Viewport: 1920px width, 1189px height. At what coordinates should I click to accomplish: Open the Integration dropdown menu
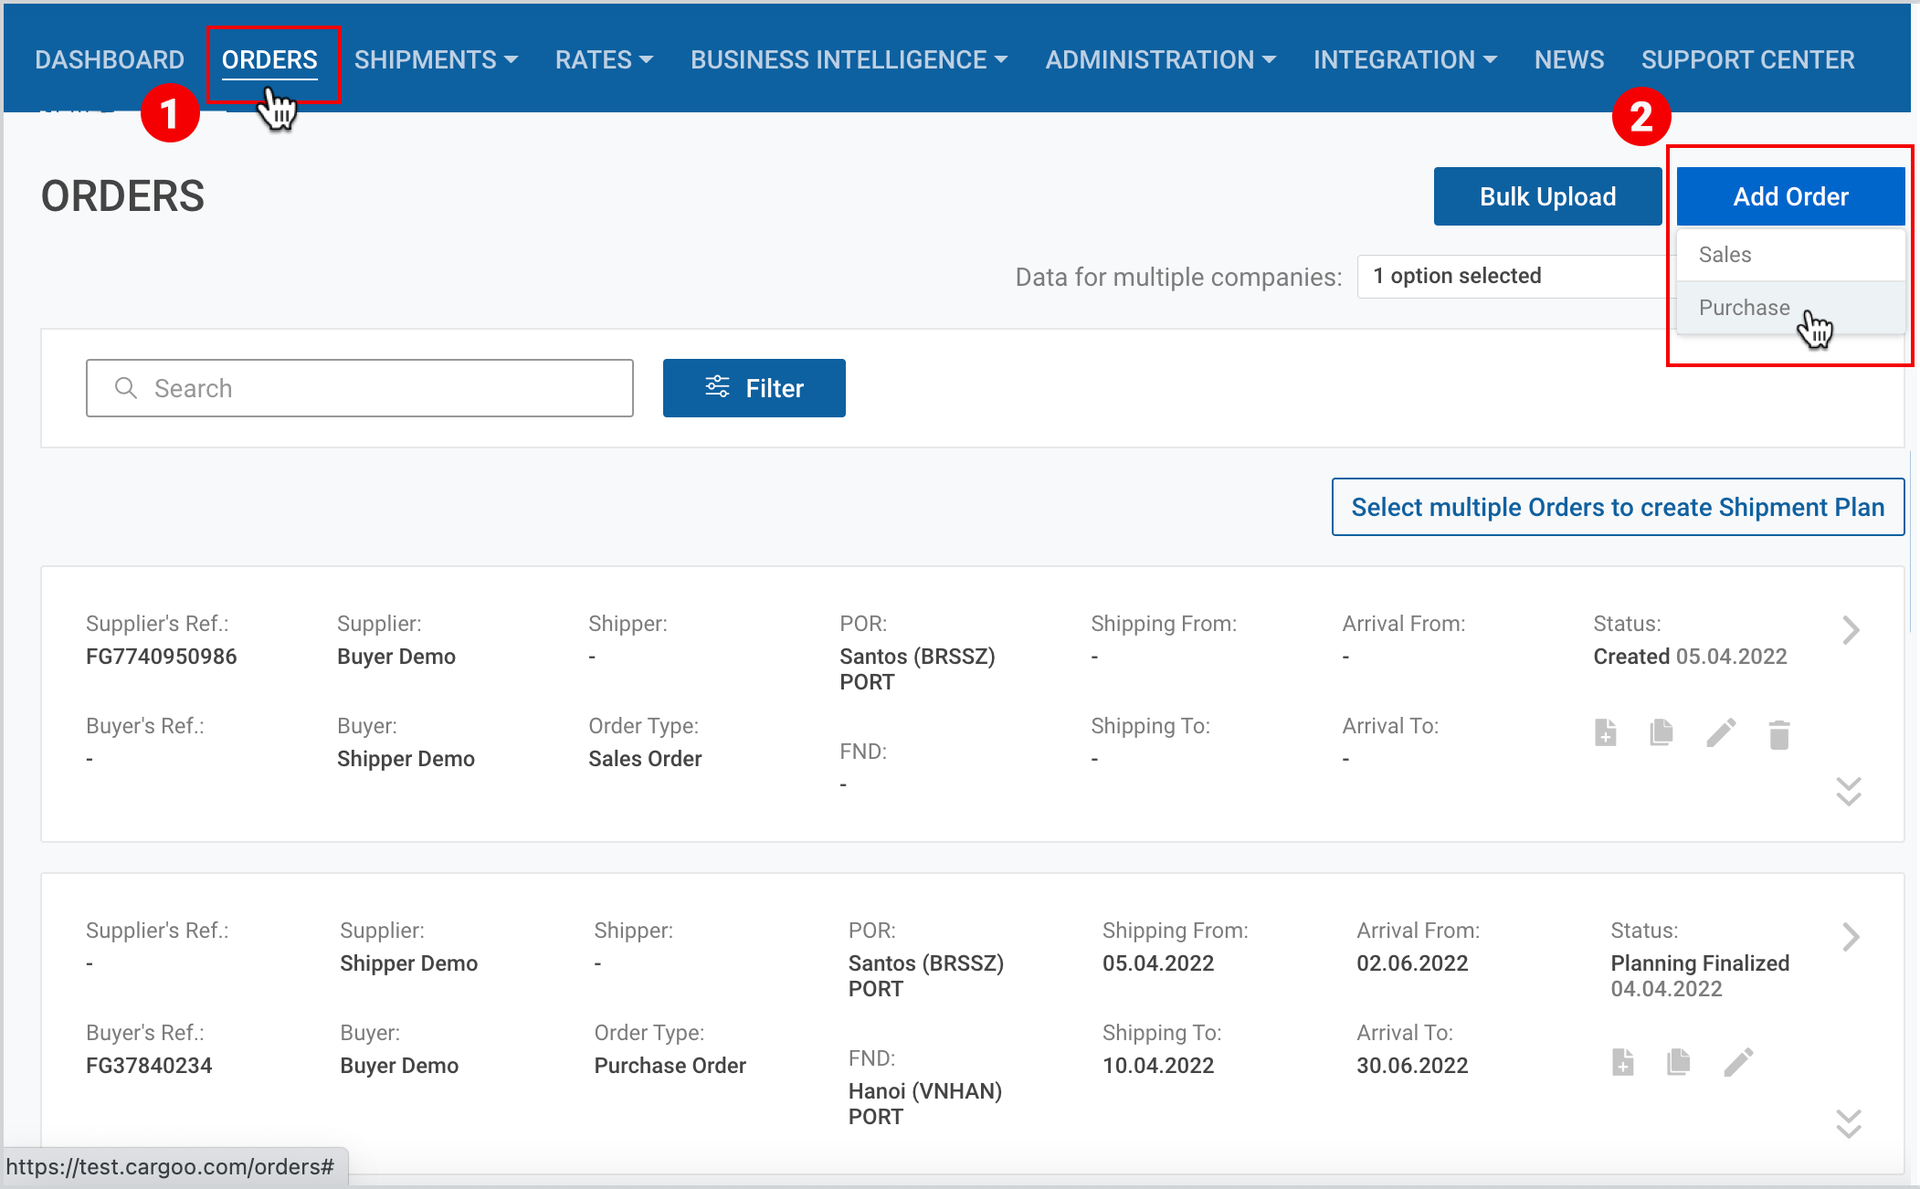click(x=1405, y=60)
